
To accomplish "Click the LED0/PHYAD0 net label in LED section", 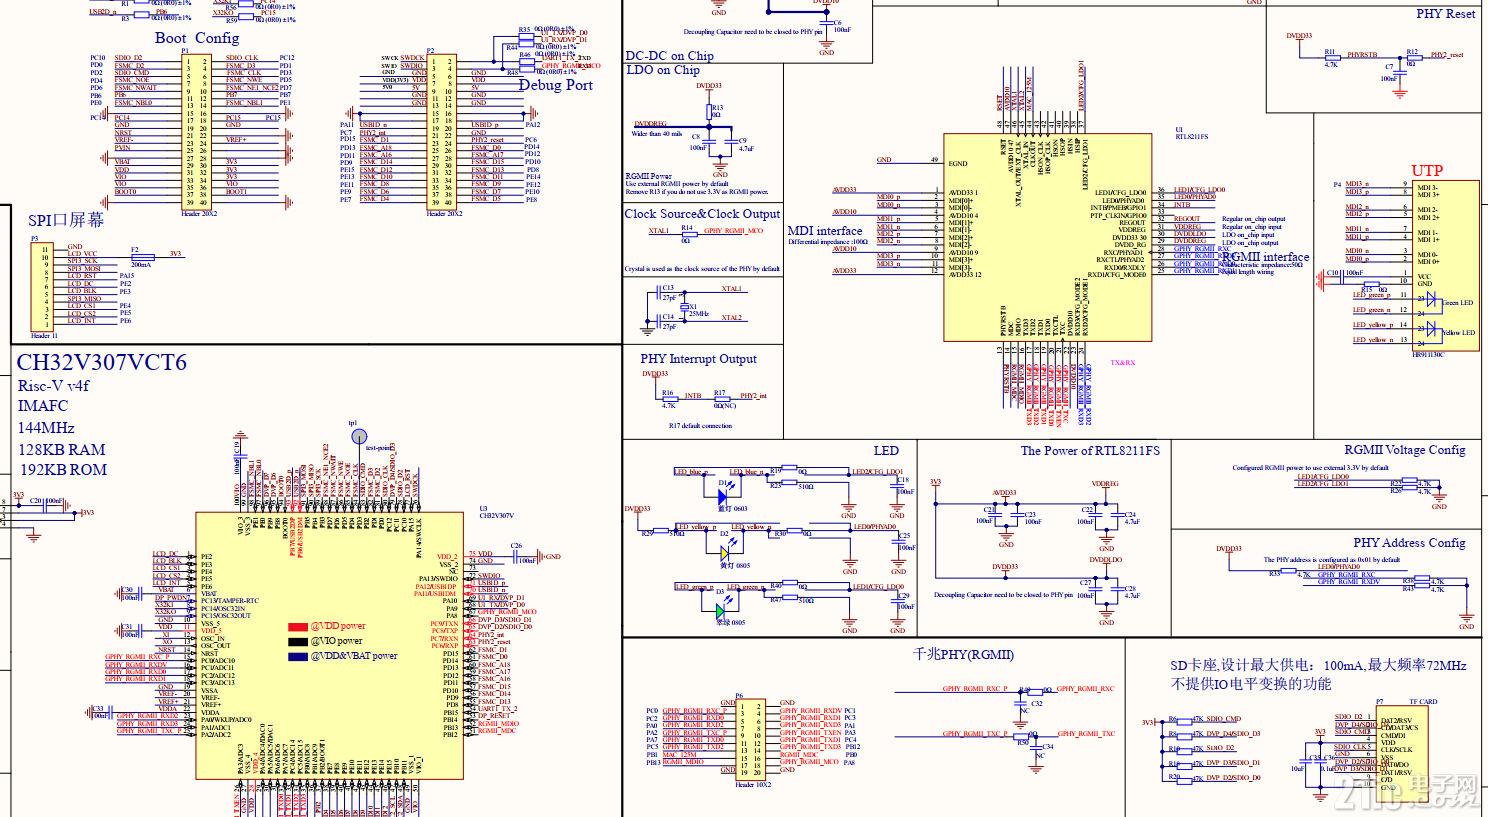I will (875, 527).
